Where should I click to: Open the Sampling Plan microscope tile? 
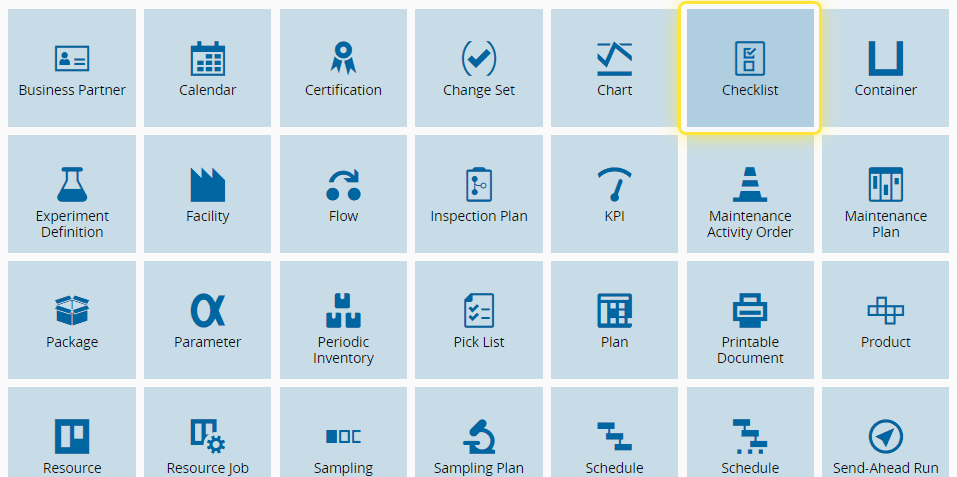(478, 432)
